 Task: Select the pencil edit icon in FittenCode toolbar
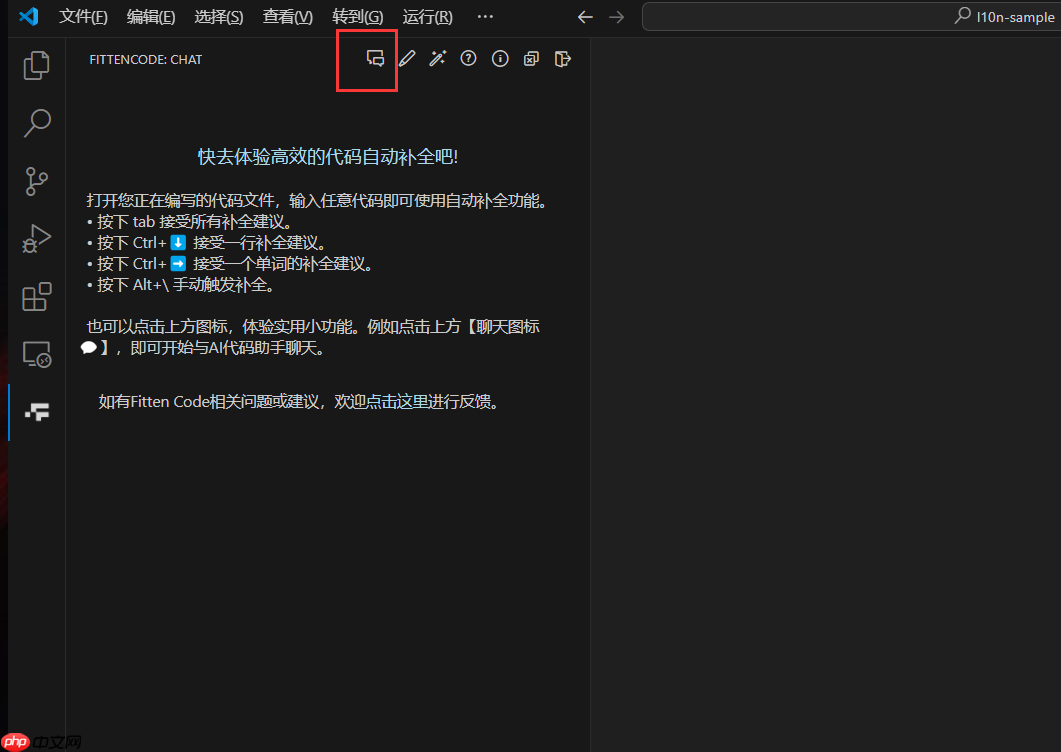406,58
